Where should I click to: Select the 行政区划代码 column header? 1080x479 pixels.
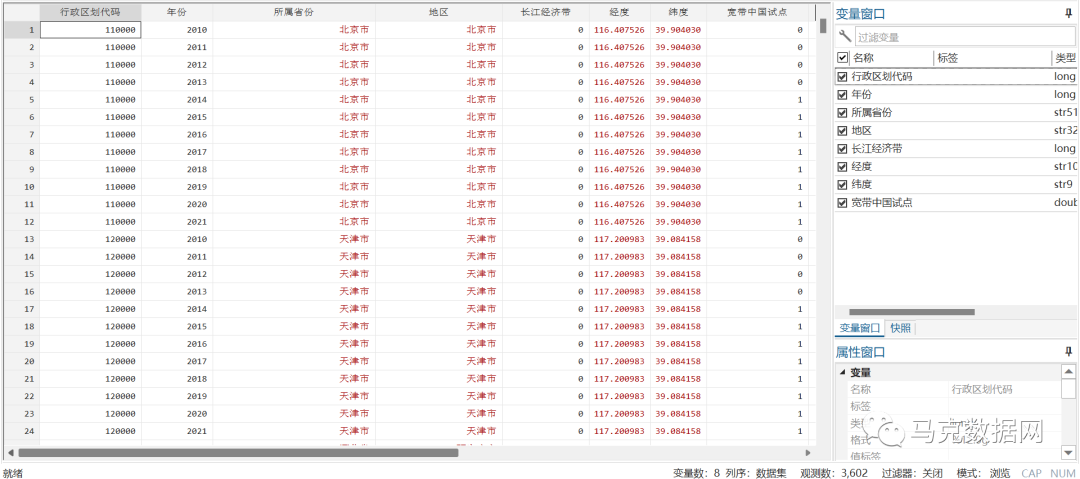[91, 12]
